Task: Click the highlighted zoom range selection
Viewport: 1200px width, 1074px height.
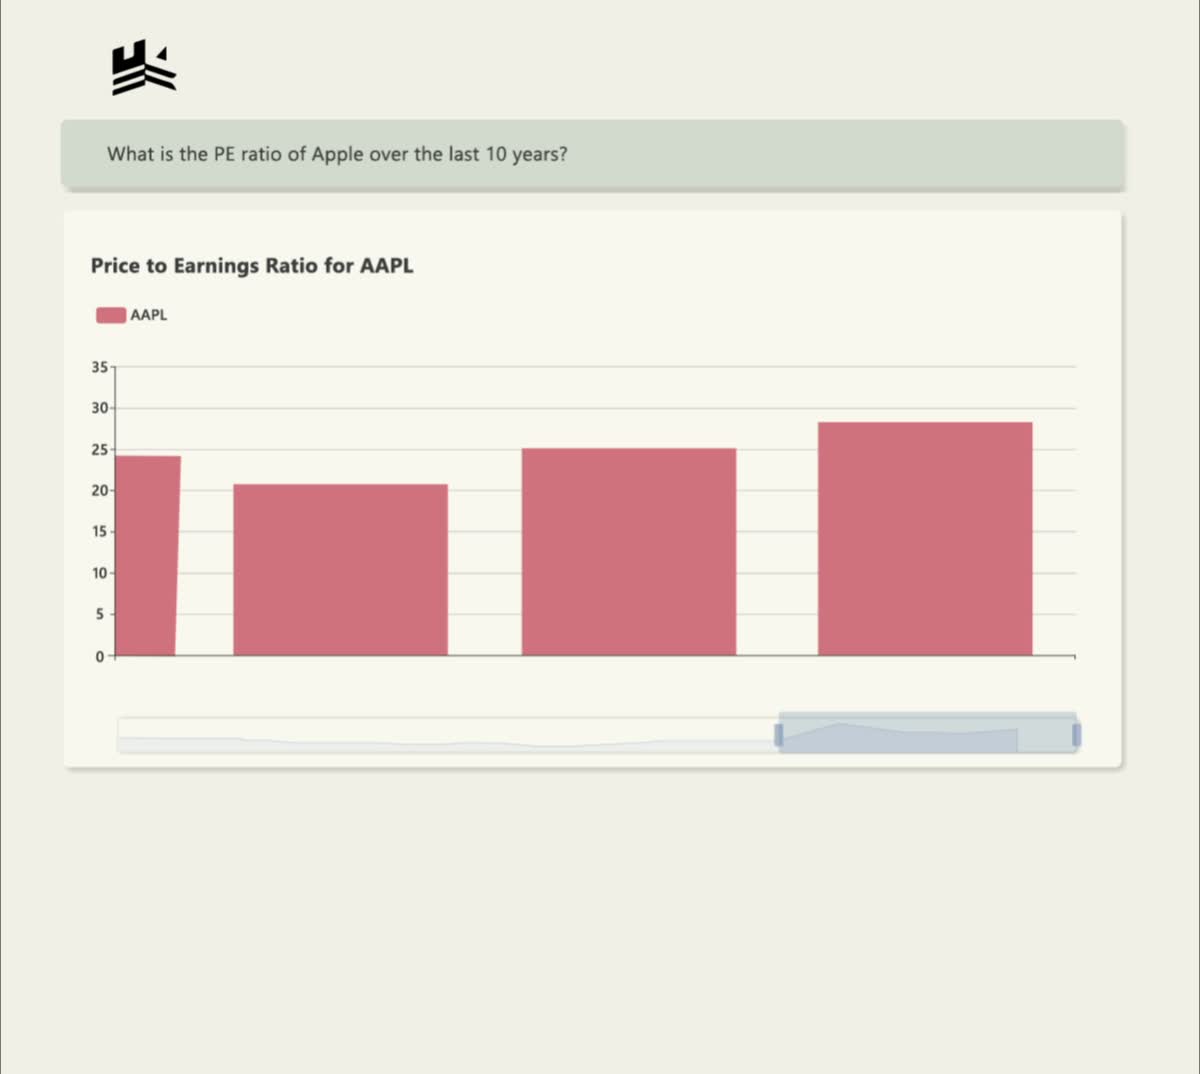Action: pos(927,733)
